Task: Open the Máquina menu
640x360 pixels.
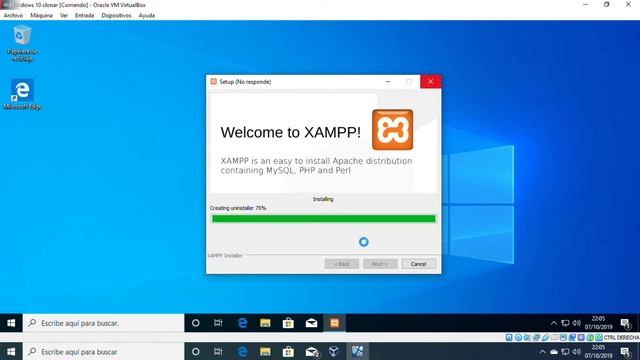Action: [x=41, y=16]
